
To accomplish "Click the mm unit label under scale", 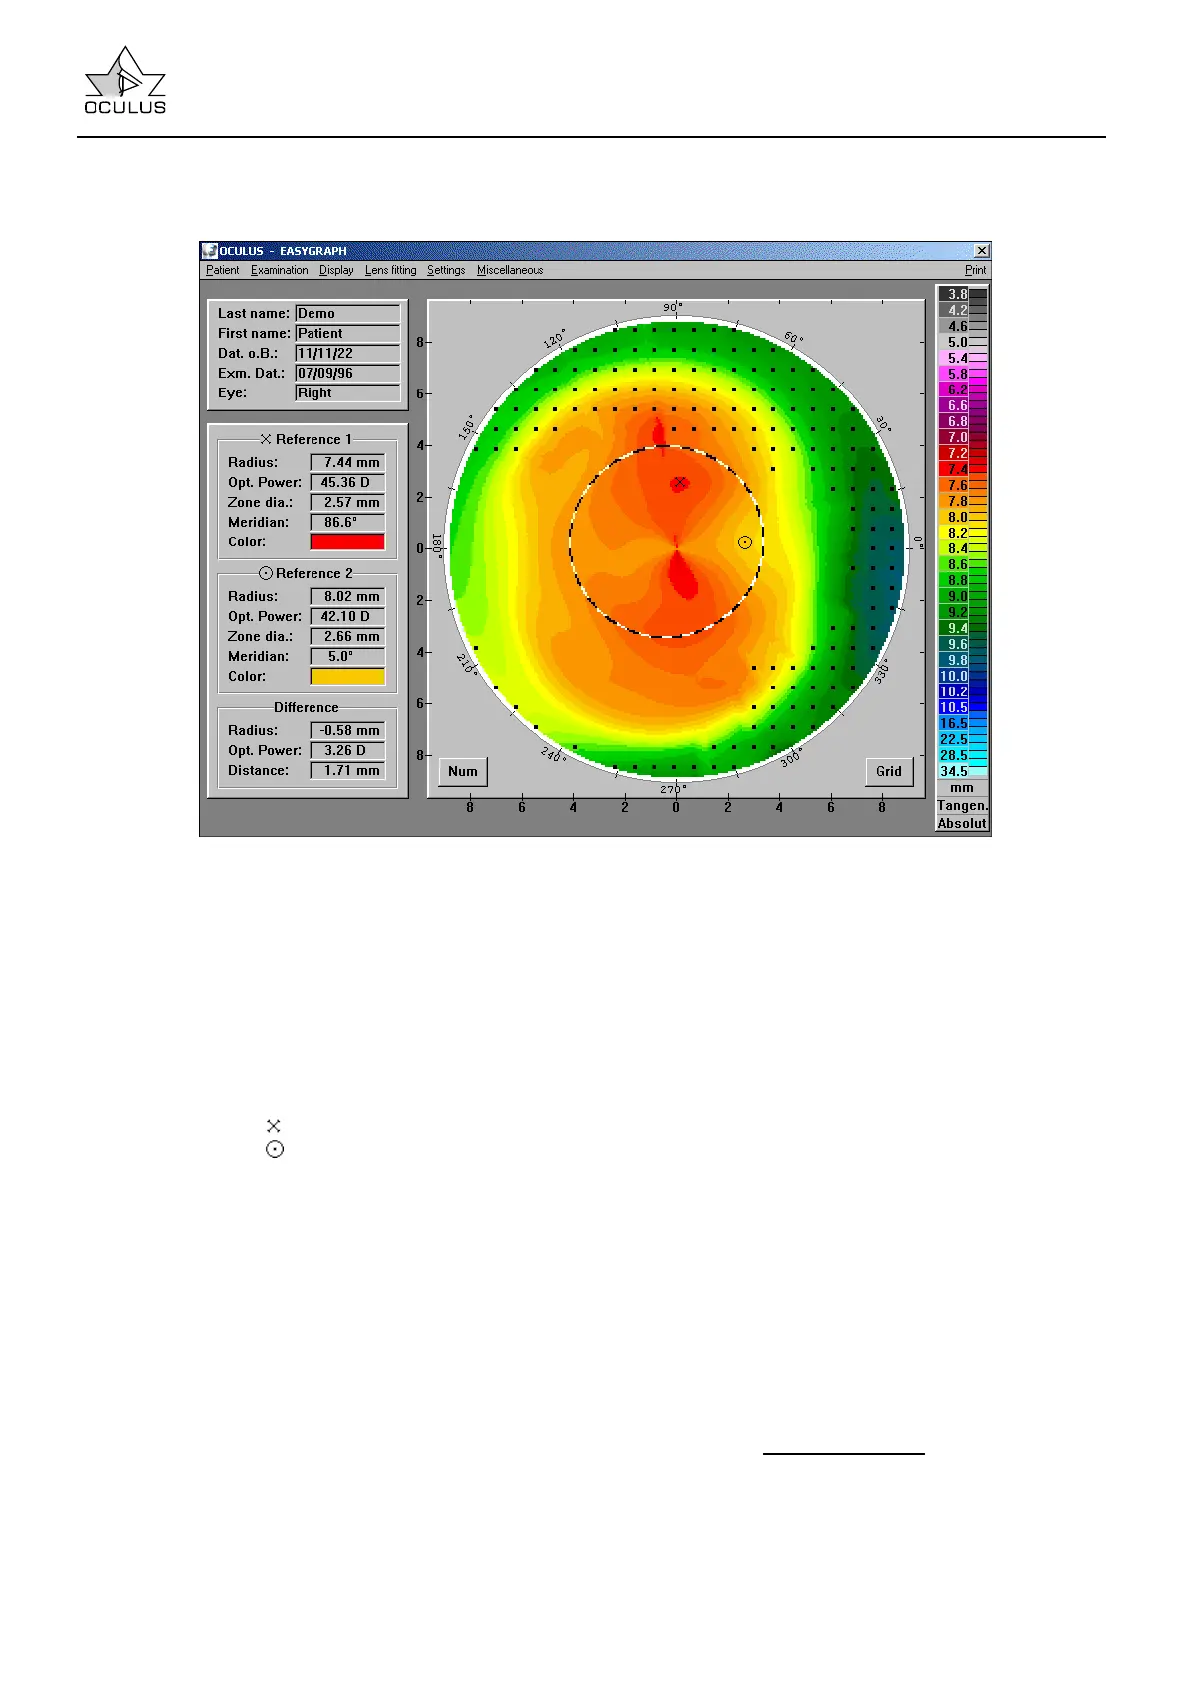I will pyautogui.click(x=962, y=788).
